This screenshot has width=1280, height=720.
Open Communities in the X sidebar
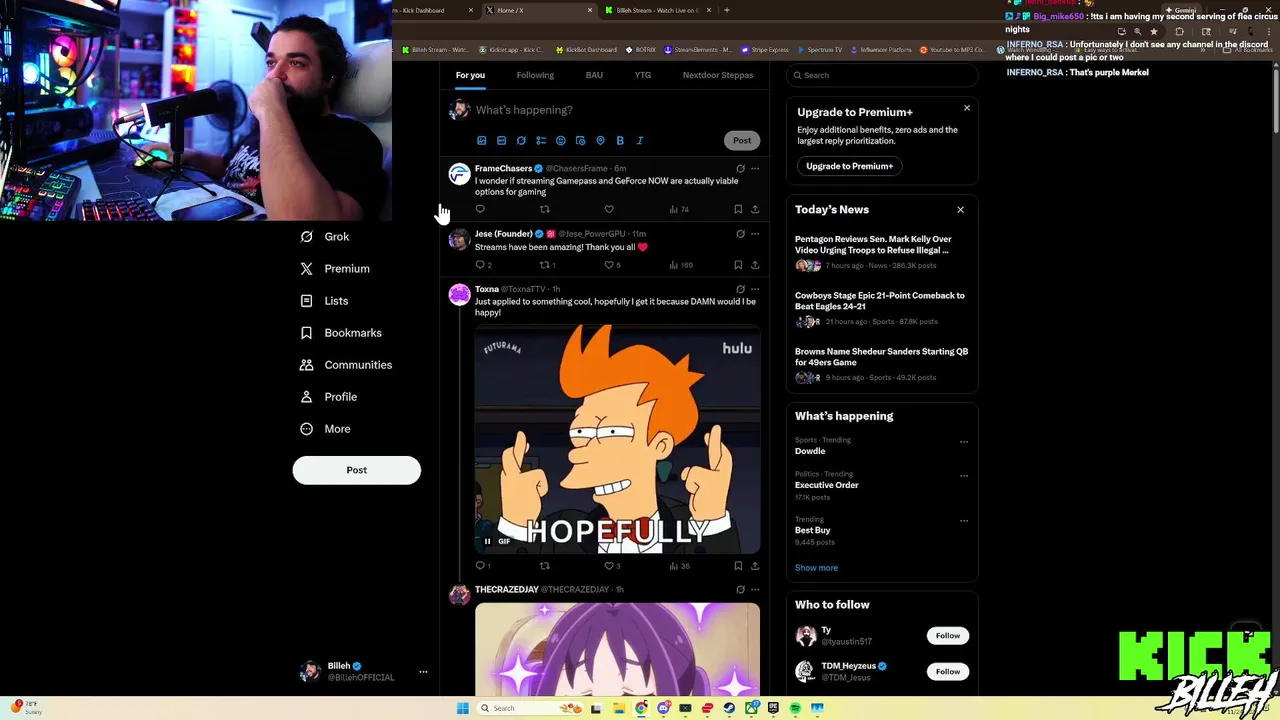(346, 365)
